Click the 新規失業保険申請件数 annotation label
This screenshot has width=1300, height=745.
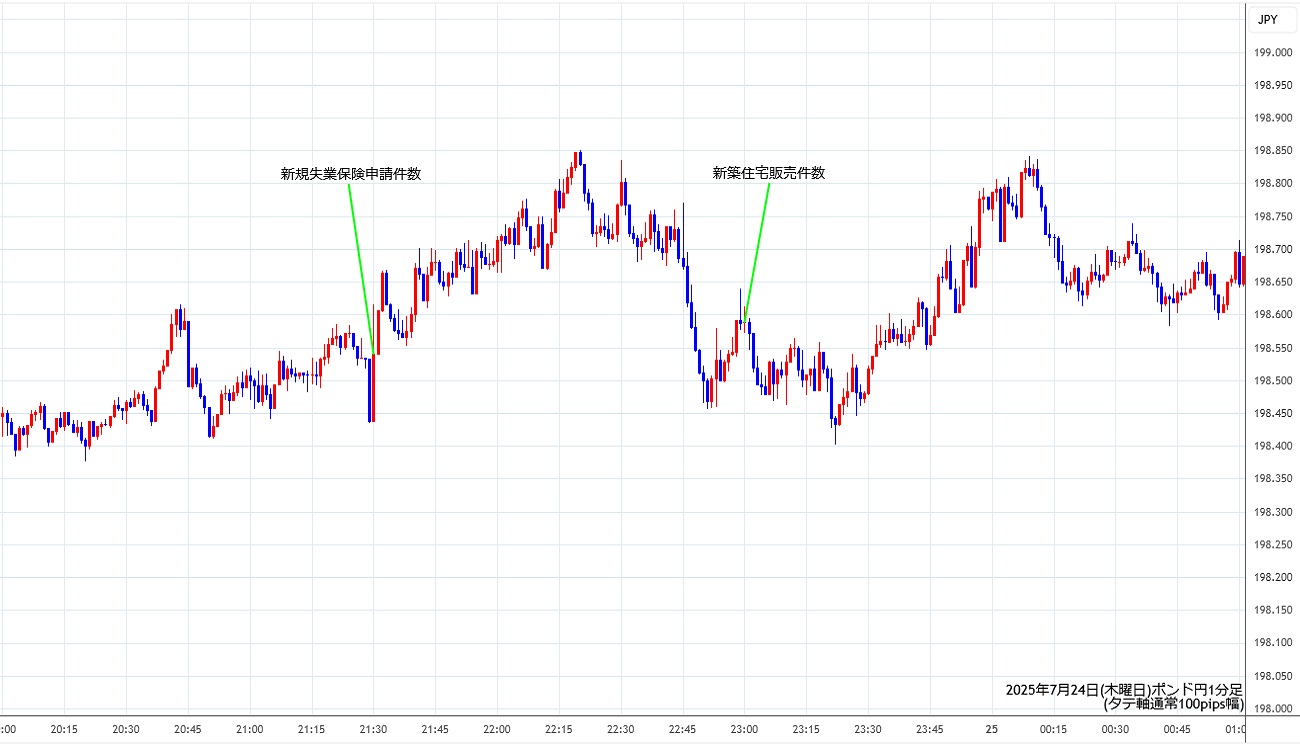351,174
